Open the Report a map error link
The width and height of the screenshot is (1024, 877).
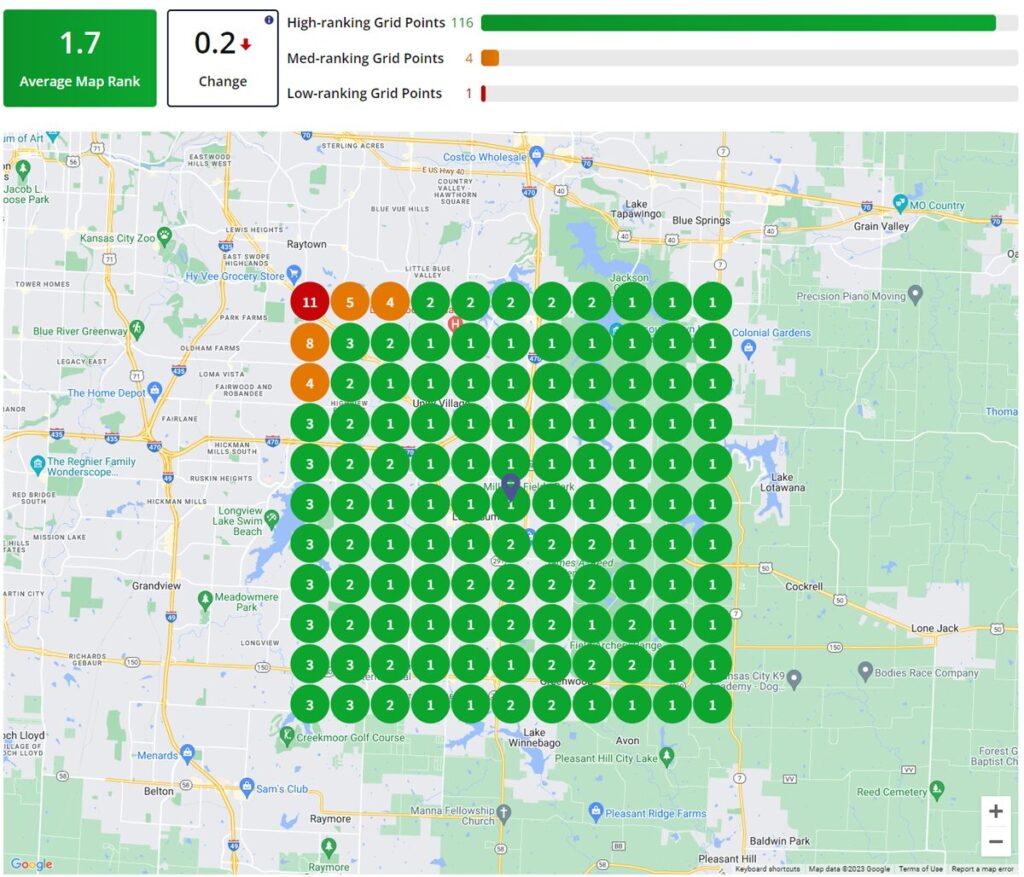[985, 868]
